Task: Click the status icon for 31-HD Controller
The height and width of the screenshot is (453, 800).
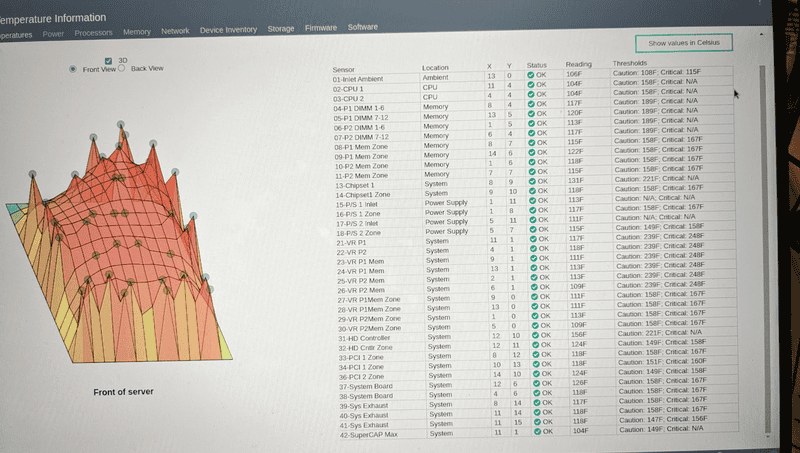Action: 534,336
